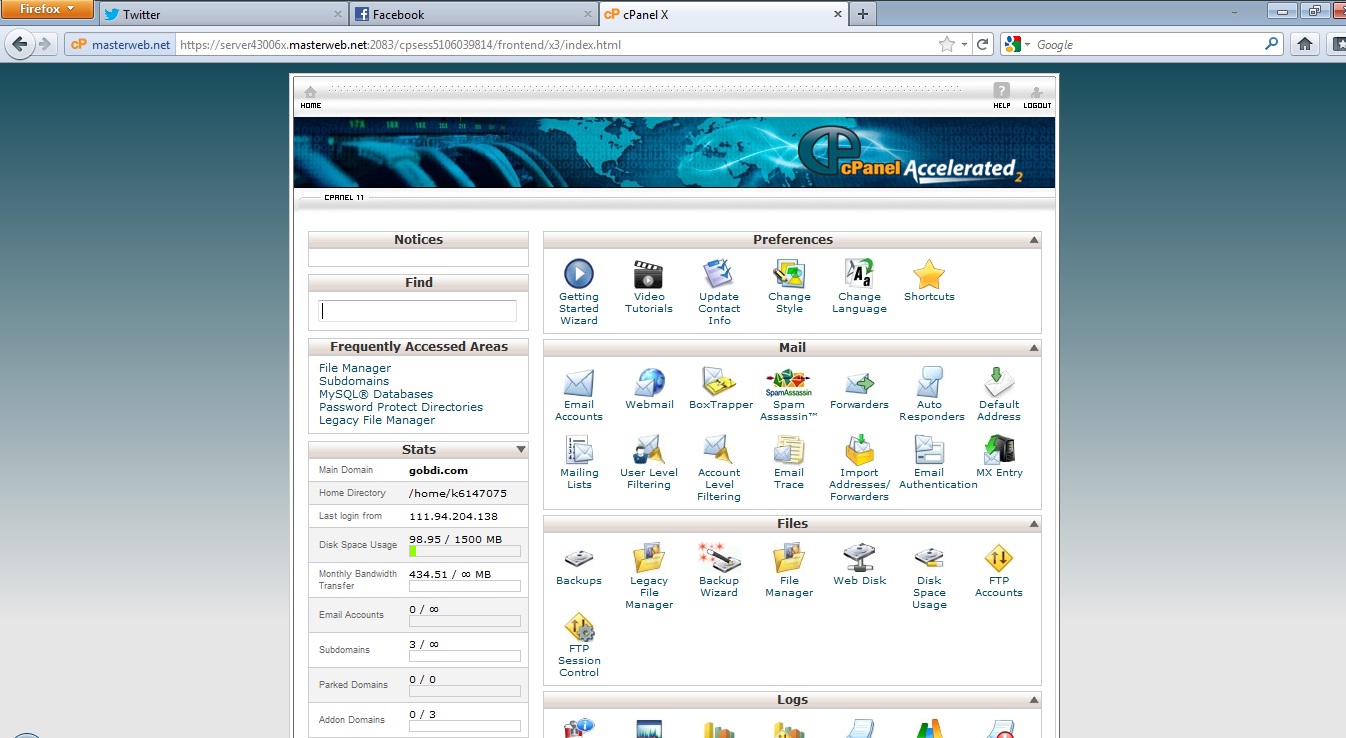Click the Disk Space Usage progress bar in Stats
Screen dimensions: 1346x738
coord(465,551)
